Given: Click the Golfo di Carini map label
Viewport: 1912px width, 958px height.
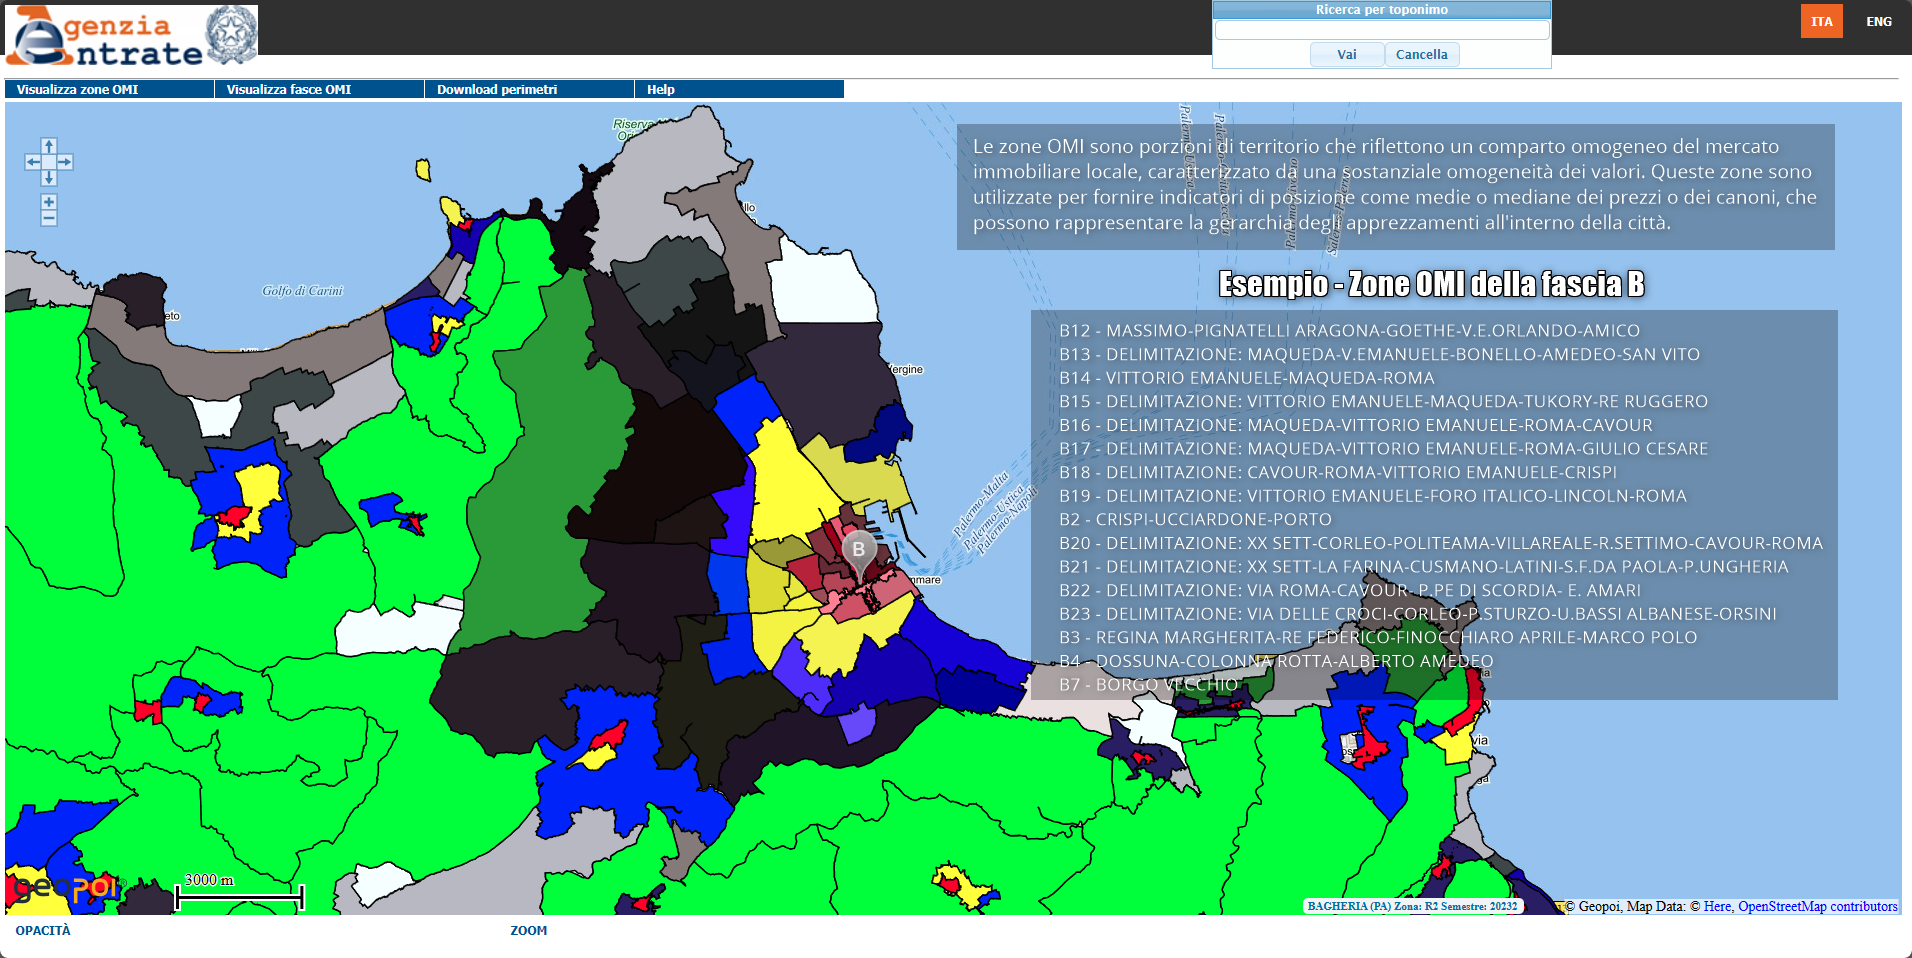Looking at the screenshot, I should (x=302, y=291).
